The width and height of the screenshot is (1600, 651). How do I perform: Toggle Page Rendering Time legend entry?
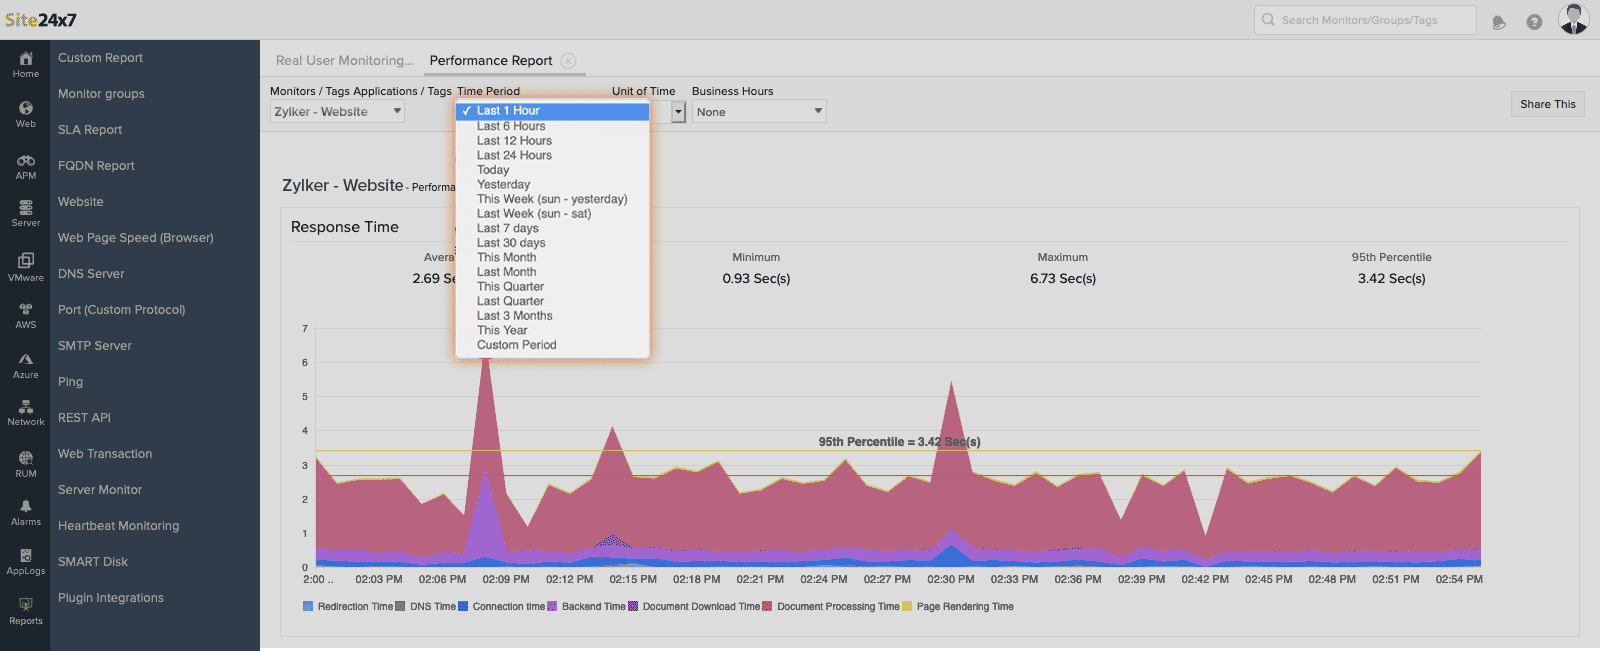(x=958, y=606)
